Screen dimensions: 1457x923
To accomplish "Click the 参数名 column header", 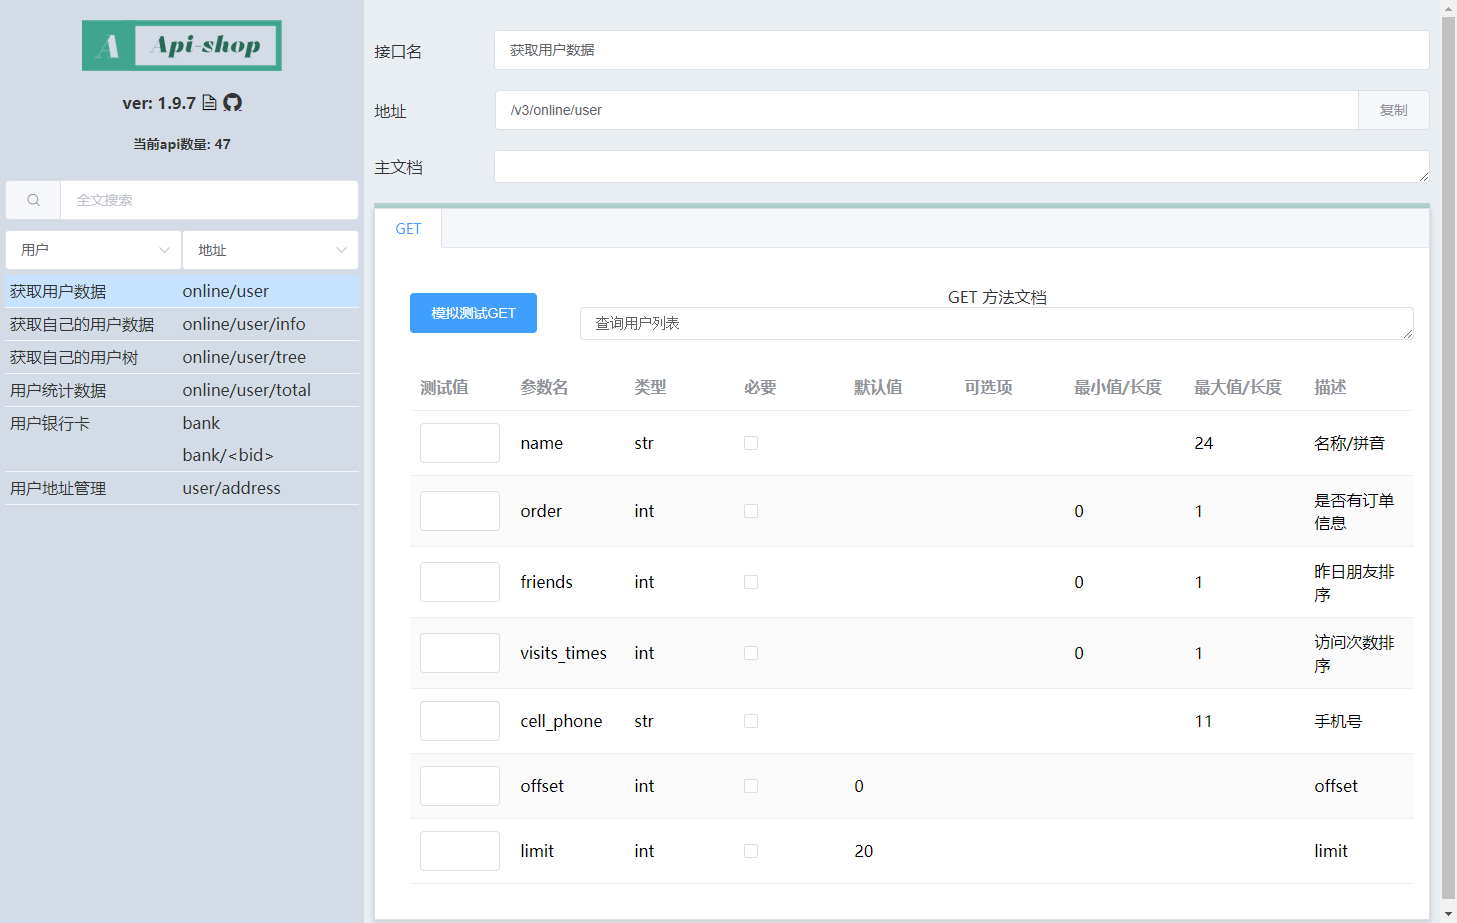I will 544,387.
